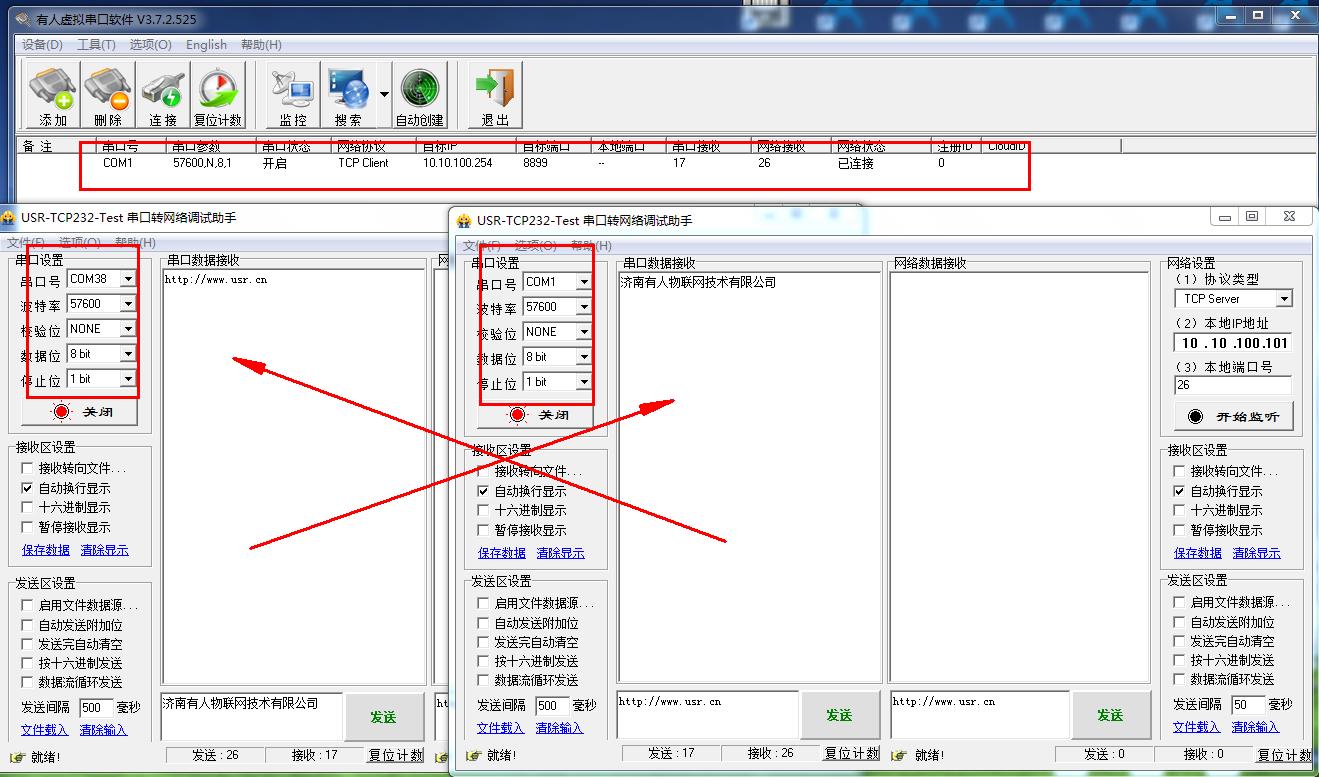Click the 复位计数 reset counter toolbar icon
This screenshot has width=1319, height=777.
coord(218,96)
